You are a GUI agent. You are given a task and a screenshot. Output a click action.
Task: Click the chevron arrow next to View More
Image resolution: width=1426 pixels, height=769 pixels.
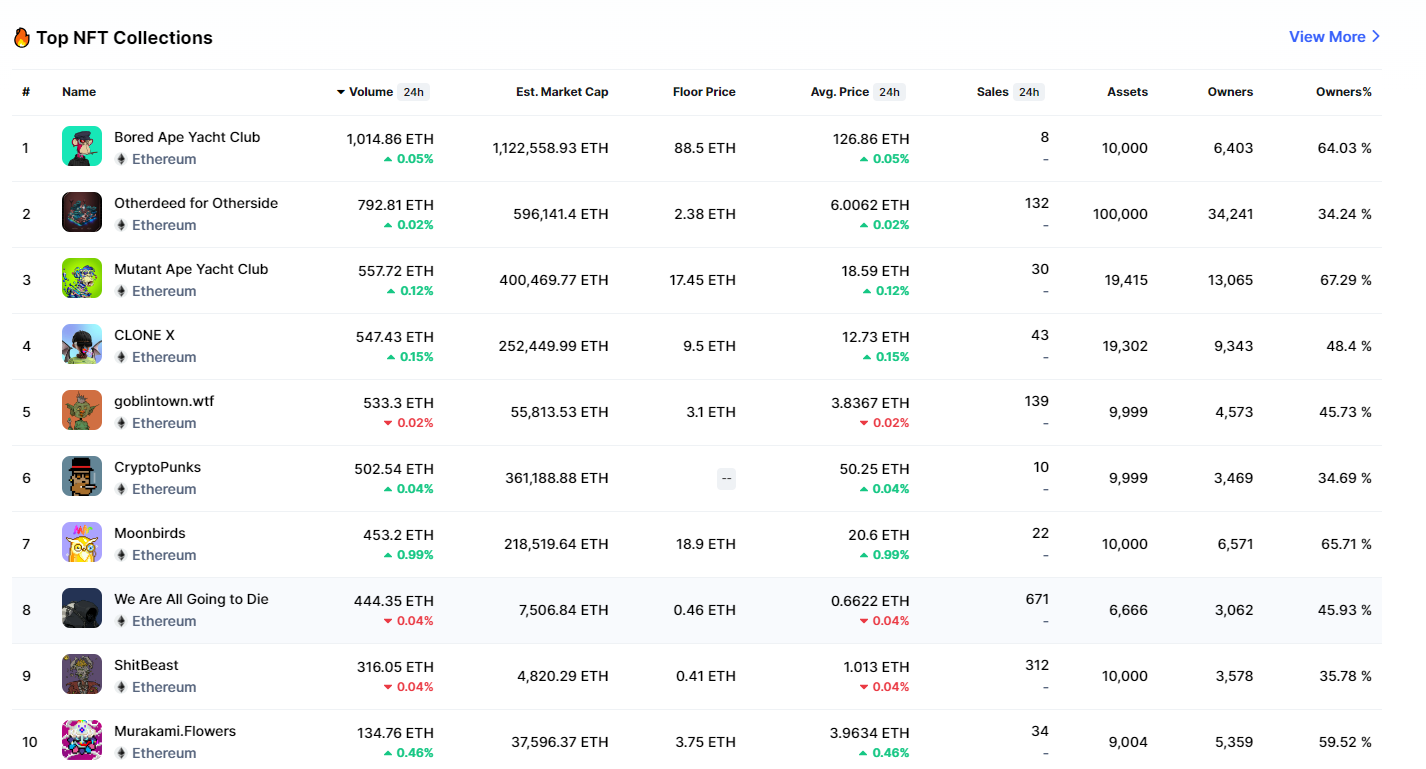1376,36
